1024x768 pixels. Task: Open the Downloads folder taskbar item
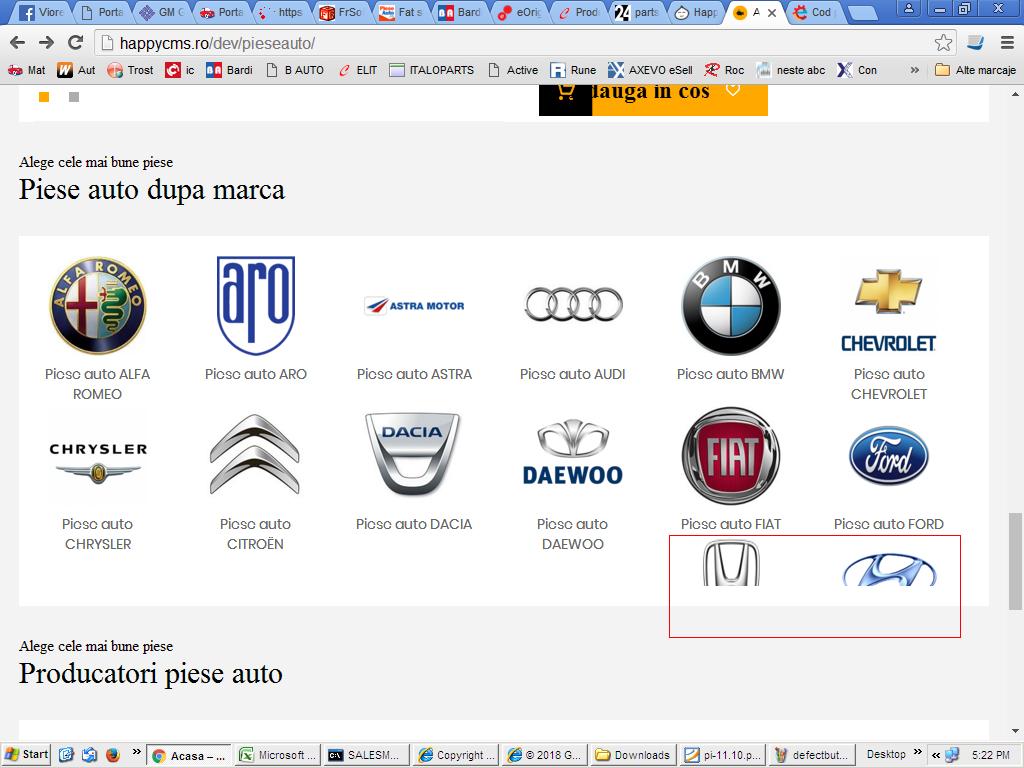(x=633, y=755)
